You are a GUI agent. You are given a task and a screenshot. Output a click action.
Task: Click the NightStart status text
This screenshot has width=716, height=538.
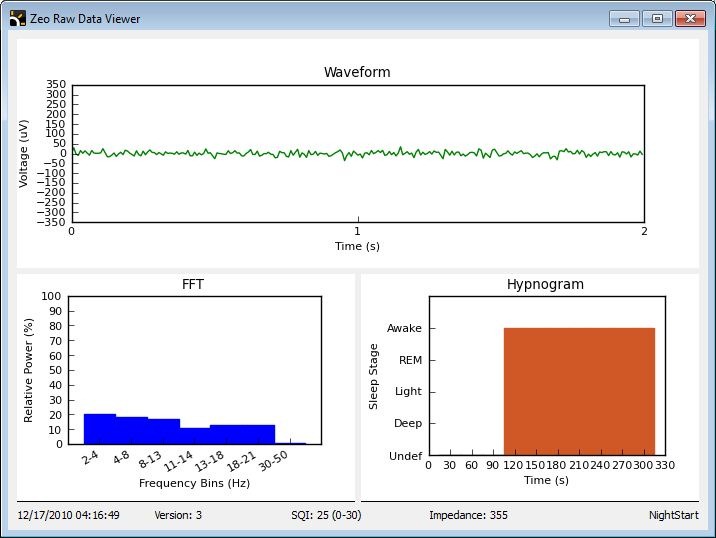coord(674,515)
